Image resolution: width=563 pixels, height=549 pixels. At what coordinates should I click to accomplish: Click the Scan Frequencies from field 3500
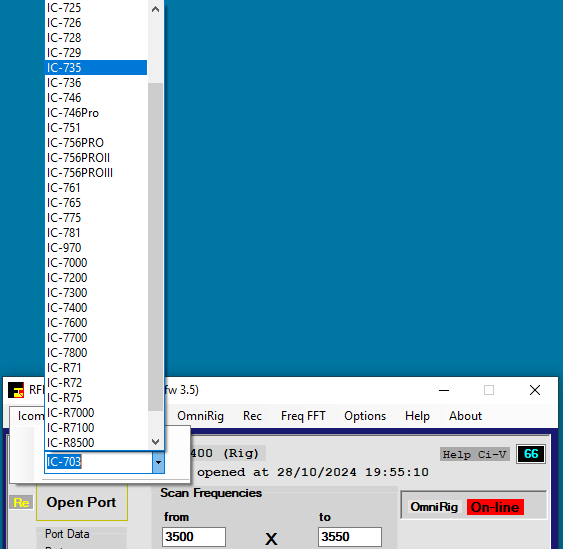[194, 537]
